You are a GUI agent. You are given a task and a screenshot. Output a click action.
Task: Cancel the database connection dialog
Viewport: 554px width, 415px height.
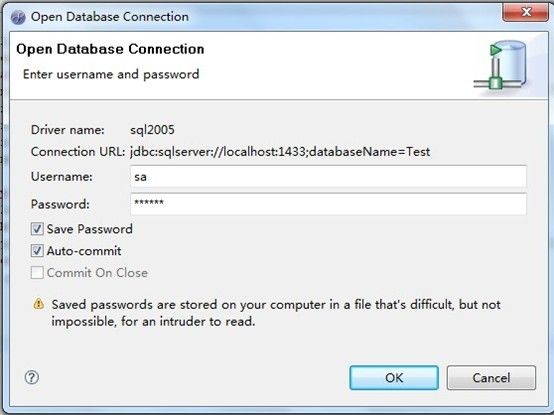[491, 378]
